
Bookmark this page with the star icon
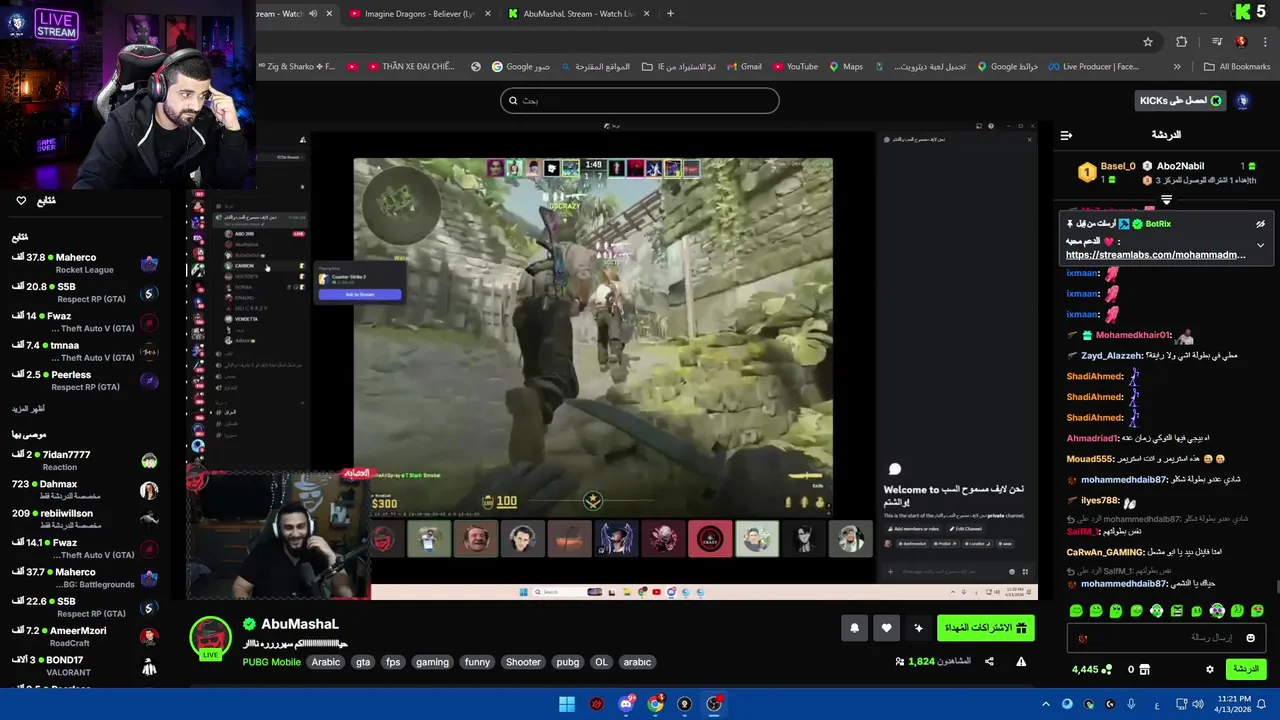click(x=1148, y=42)
